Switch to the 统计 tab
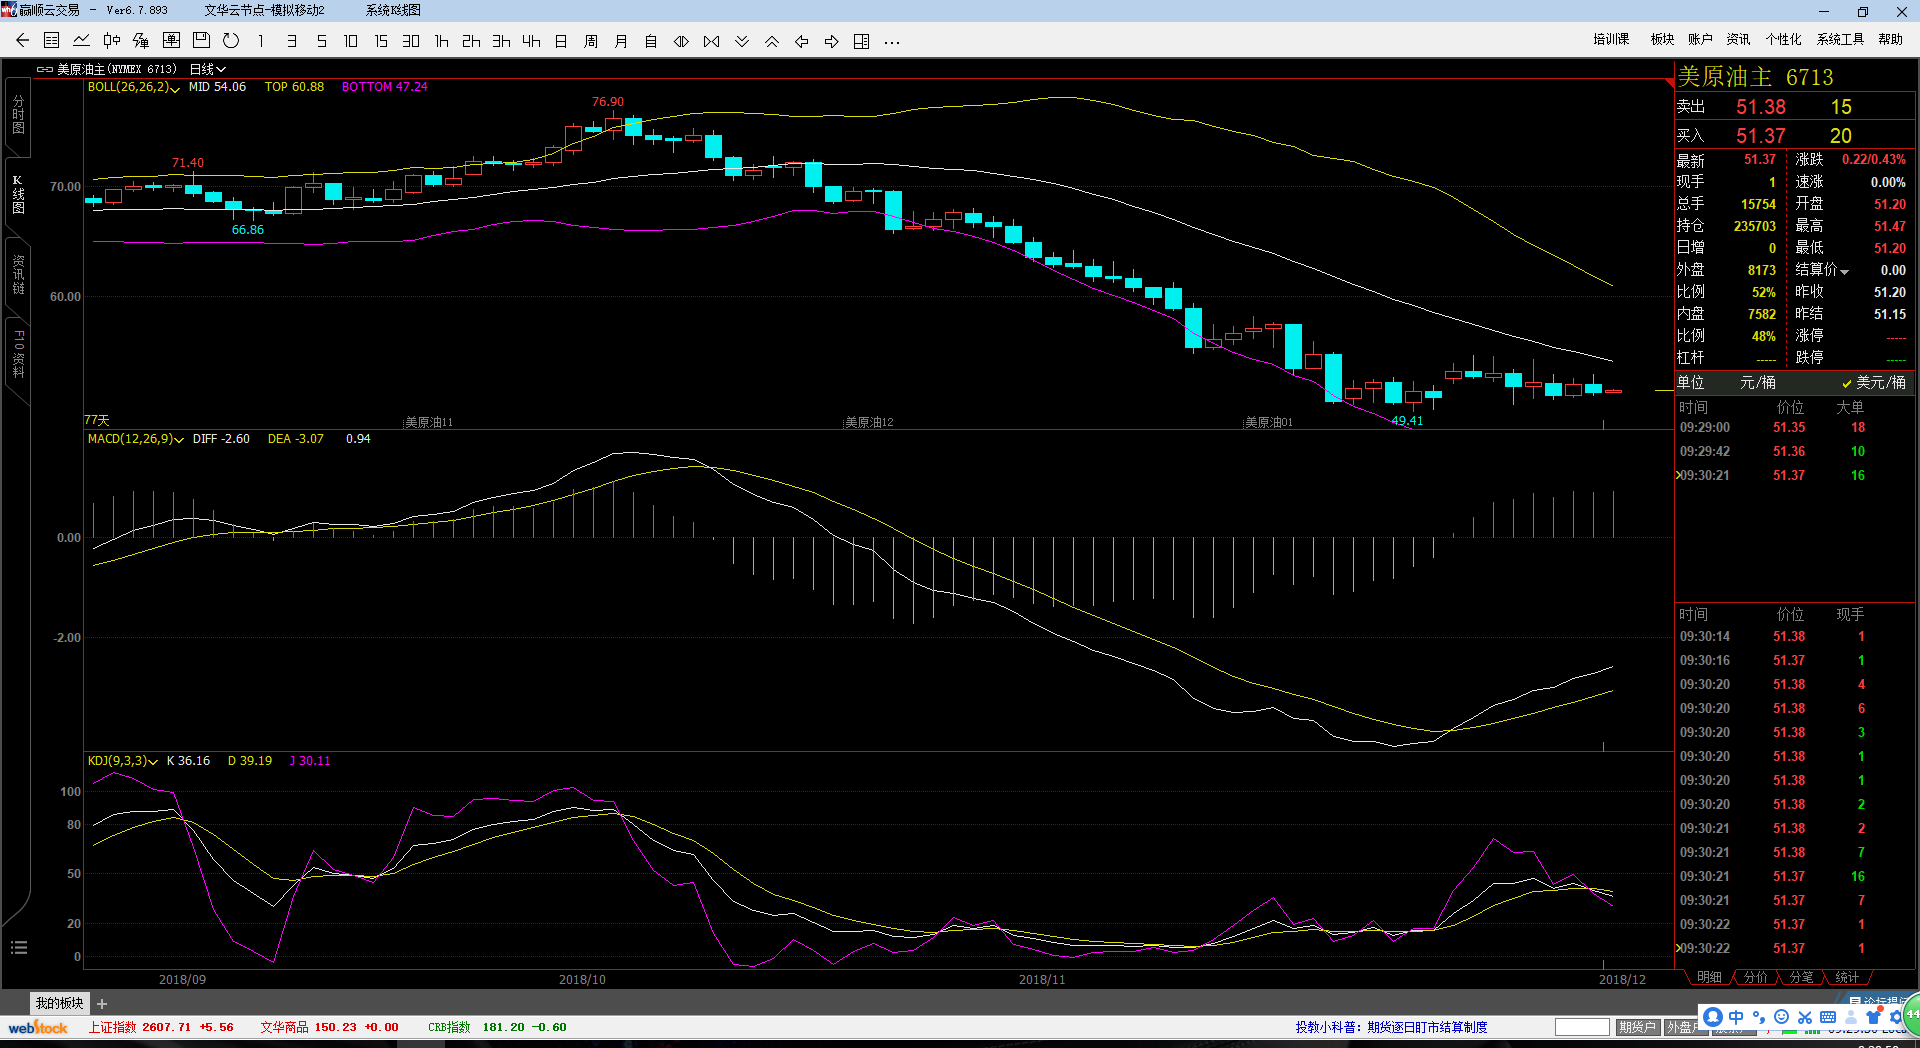The width and height of the screenshot is (1920, 1048). 1847,977
